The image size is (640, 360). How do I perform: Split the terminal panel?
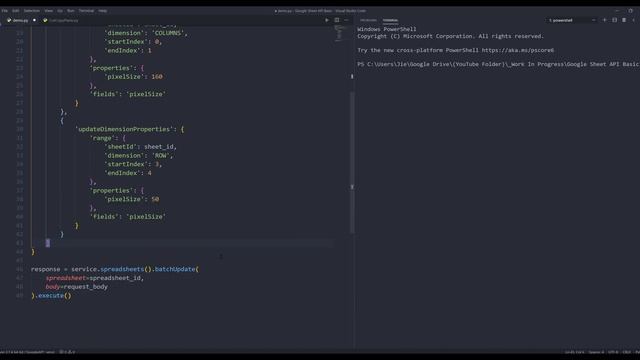coord(614,20)
